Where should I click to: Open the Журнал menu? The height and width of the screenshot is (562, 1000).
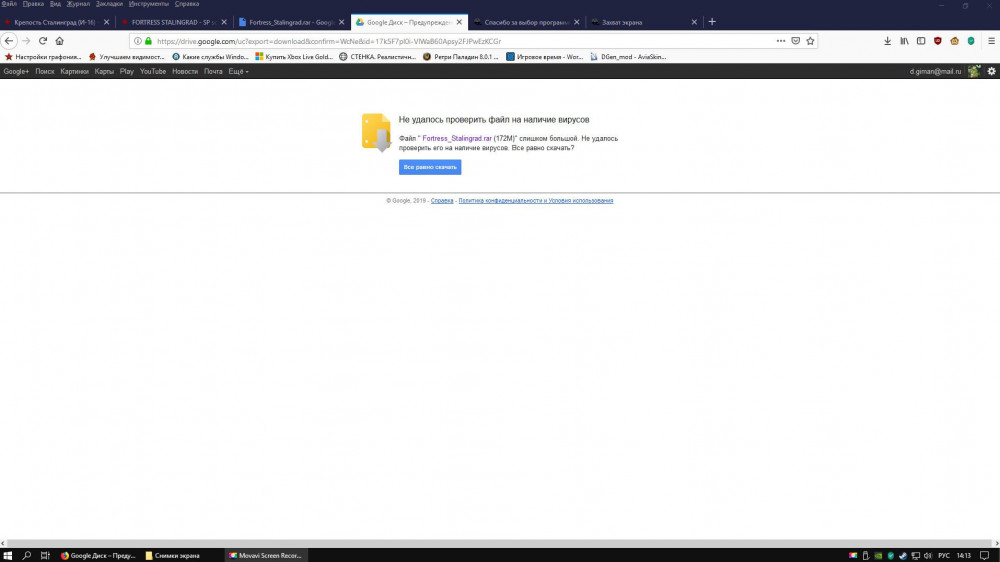(x=78, y=4)
